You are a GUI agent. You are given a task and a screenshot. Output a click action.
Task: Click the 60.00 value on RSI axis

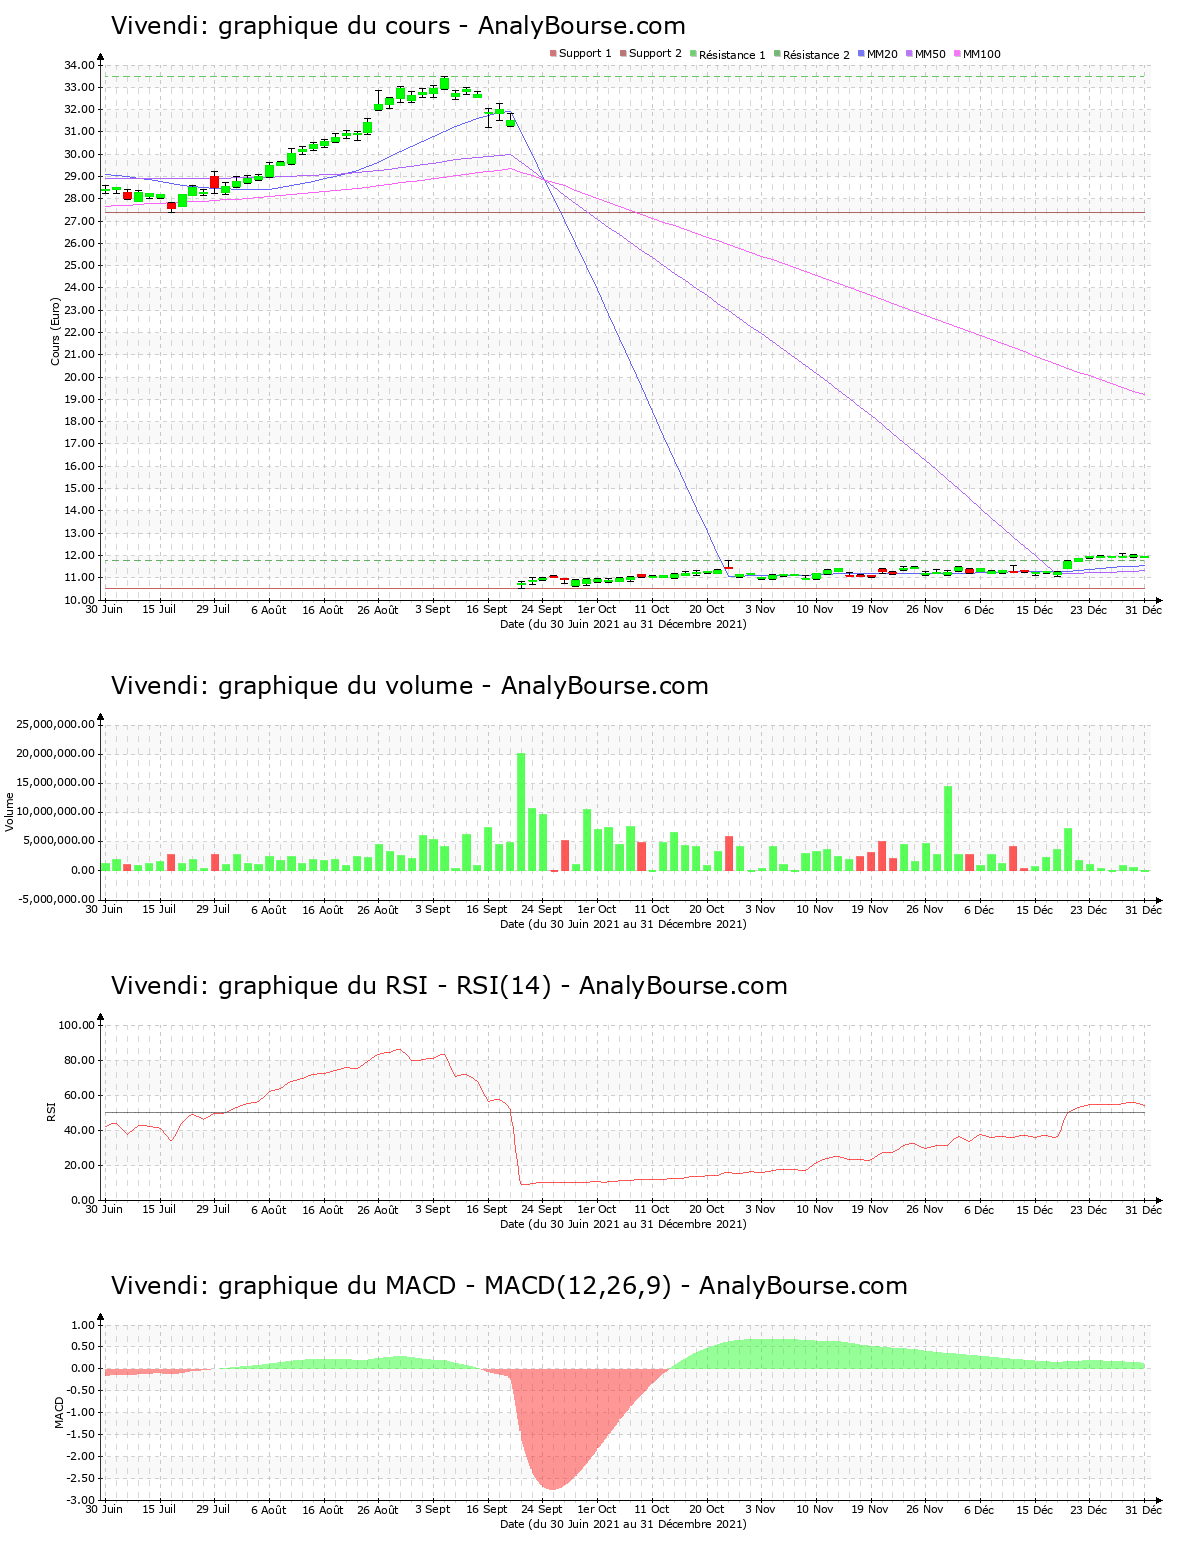(79, 1095)
